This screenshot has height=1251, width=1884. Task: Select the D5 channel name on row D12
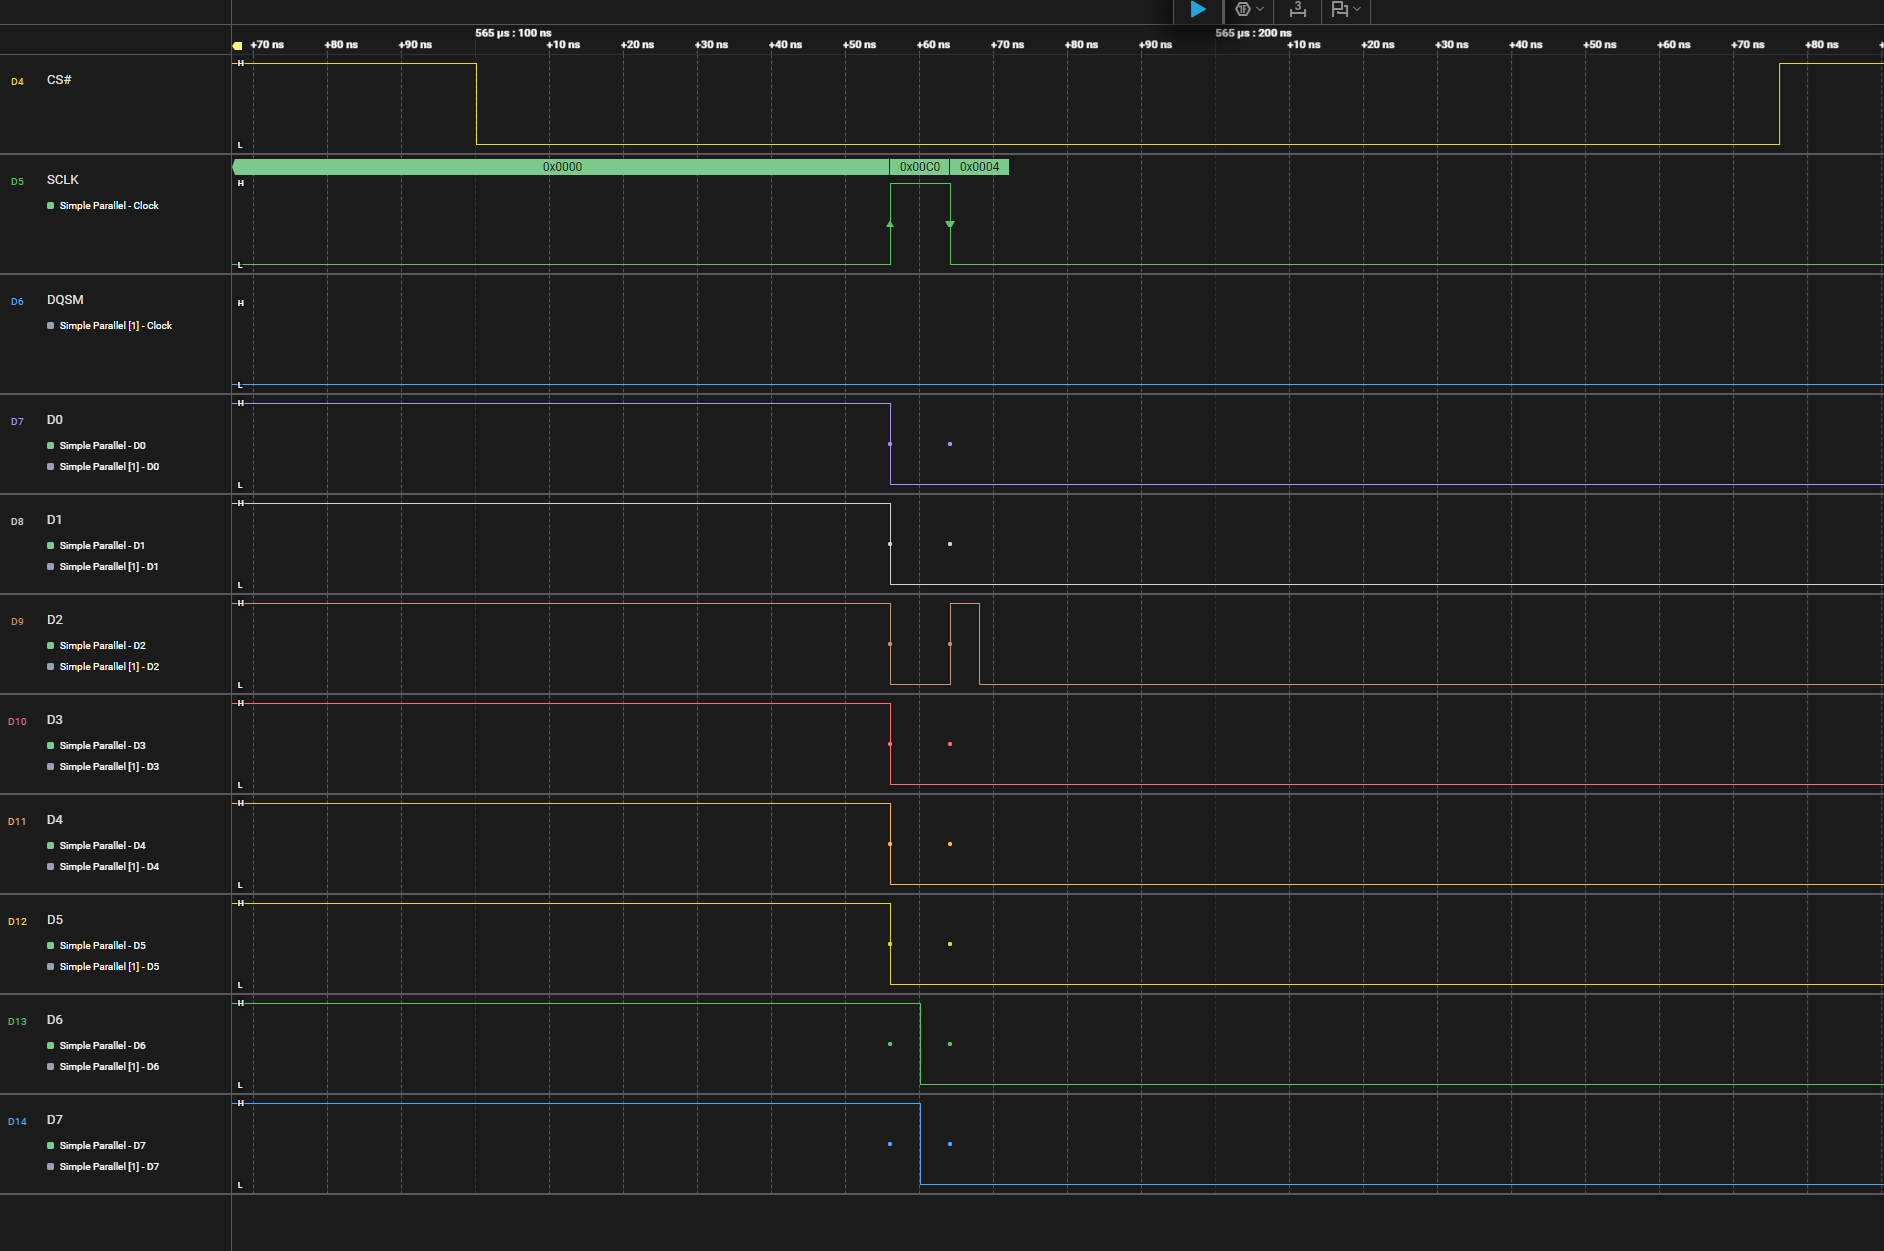pyautogui.click(x=54, y=920)
